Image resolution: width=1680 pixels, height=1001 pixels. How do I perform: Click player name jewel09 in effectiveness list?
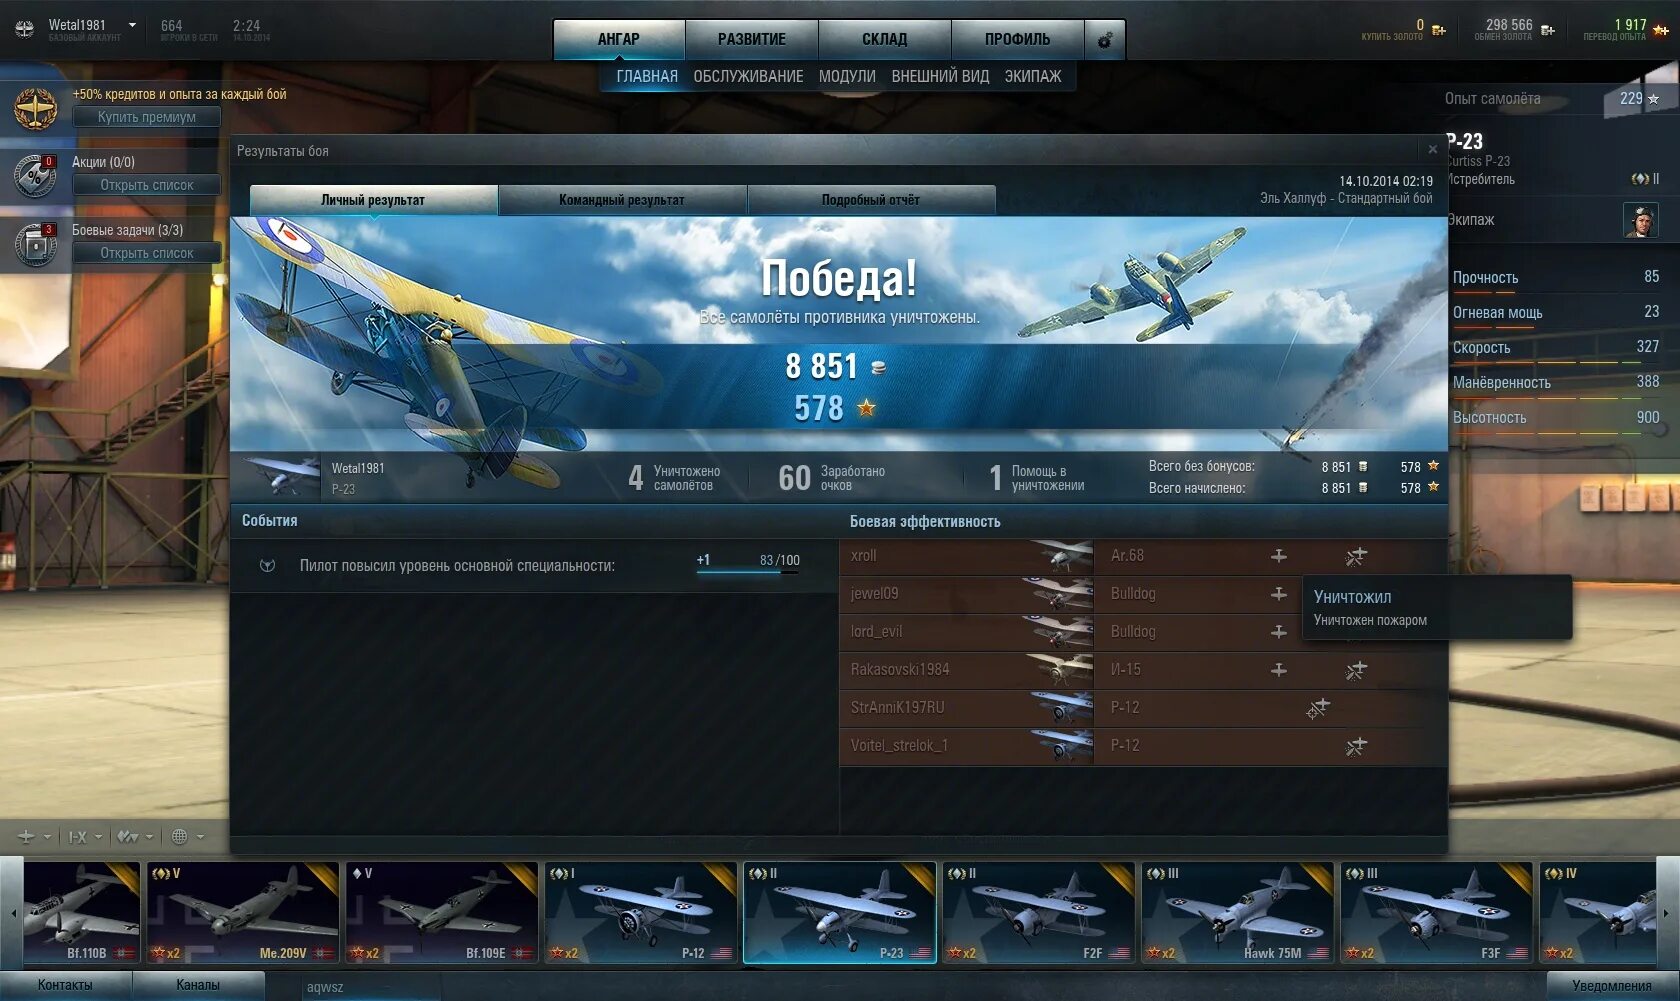[x=874, y=594]
